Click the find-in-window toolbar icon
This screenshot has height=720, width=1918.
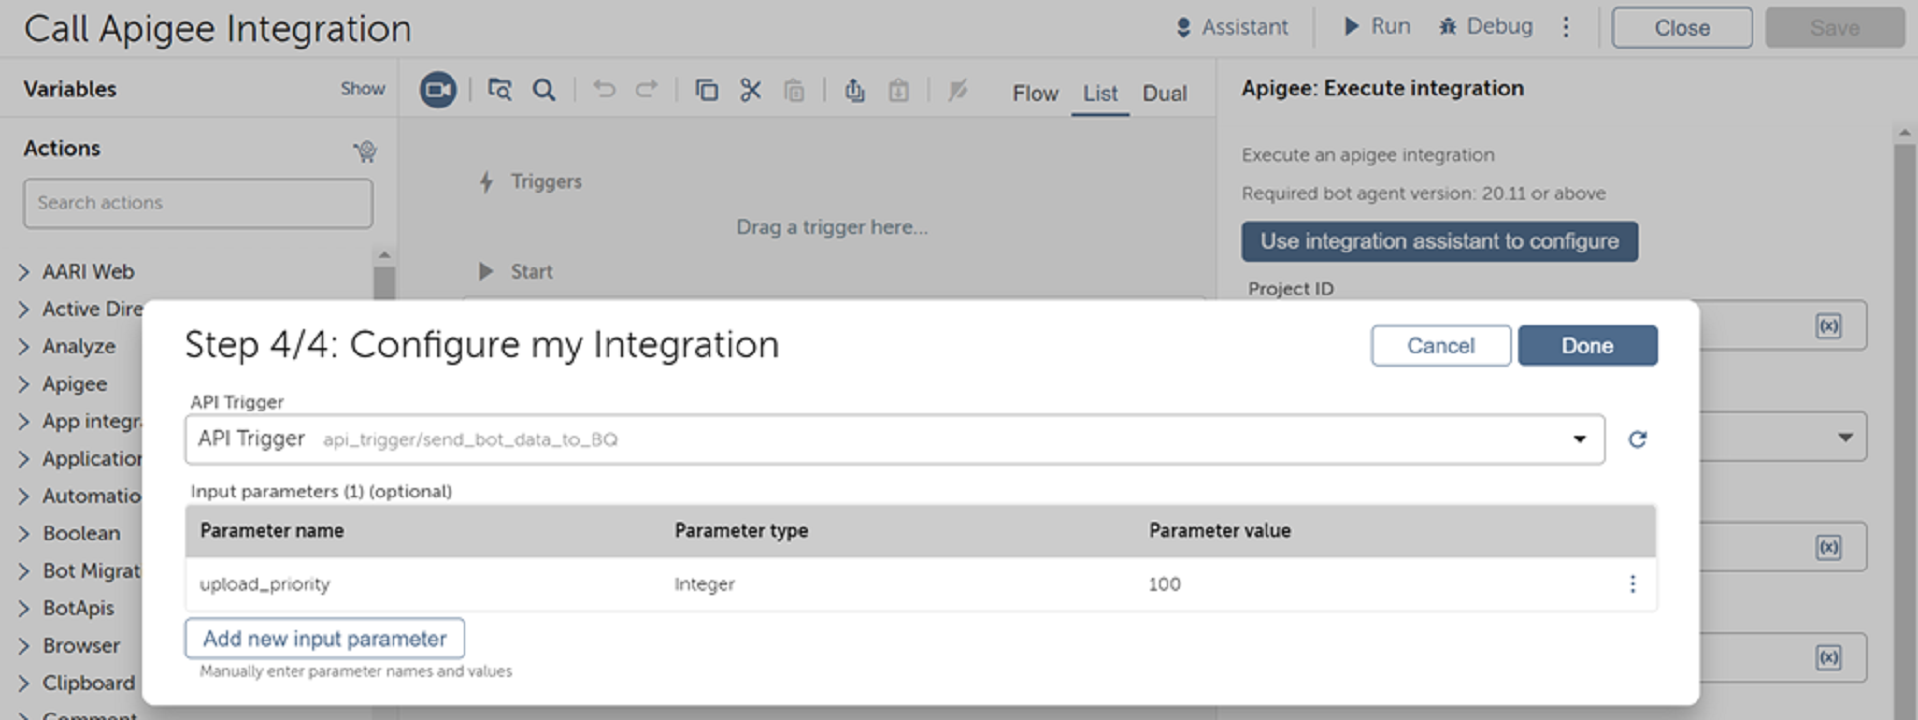[499, 90]
